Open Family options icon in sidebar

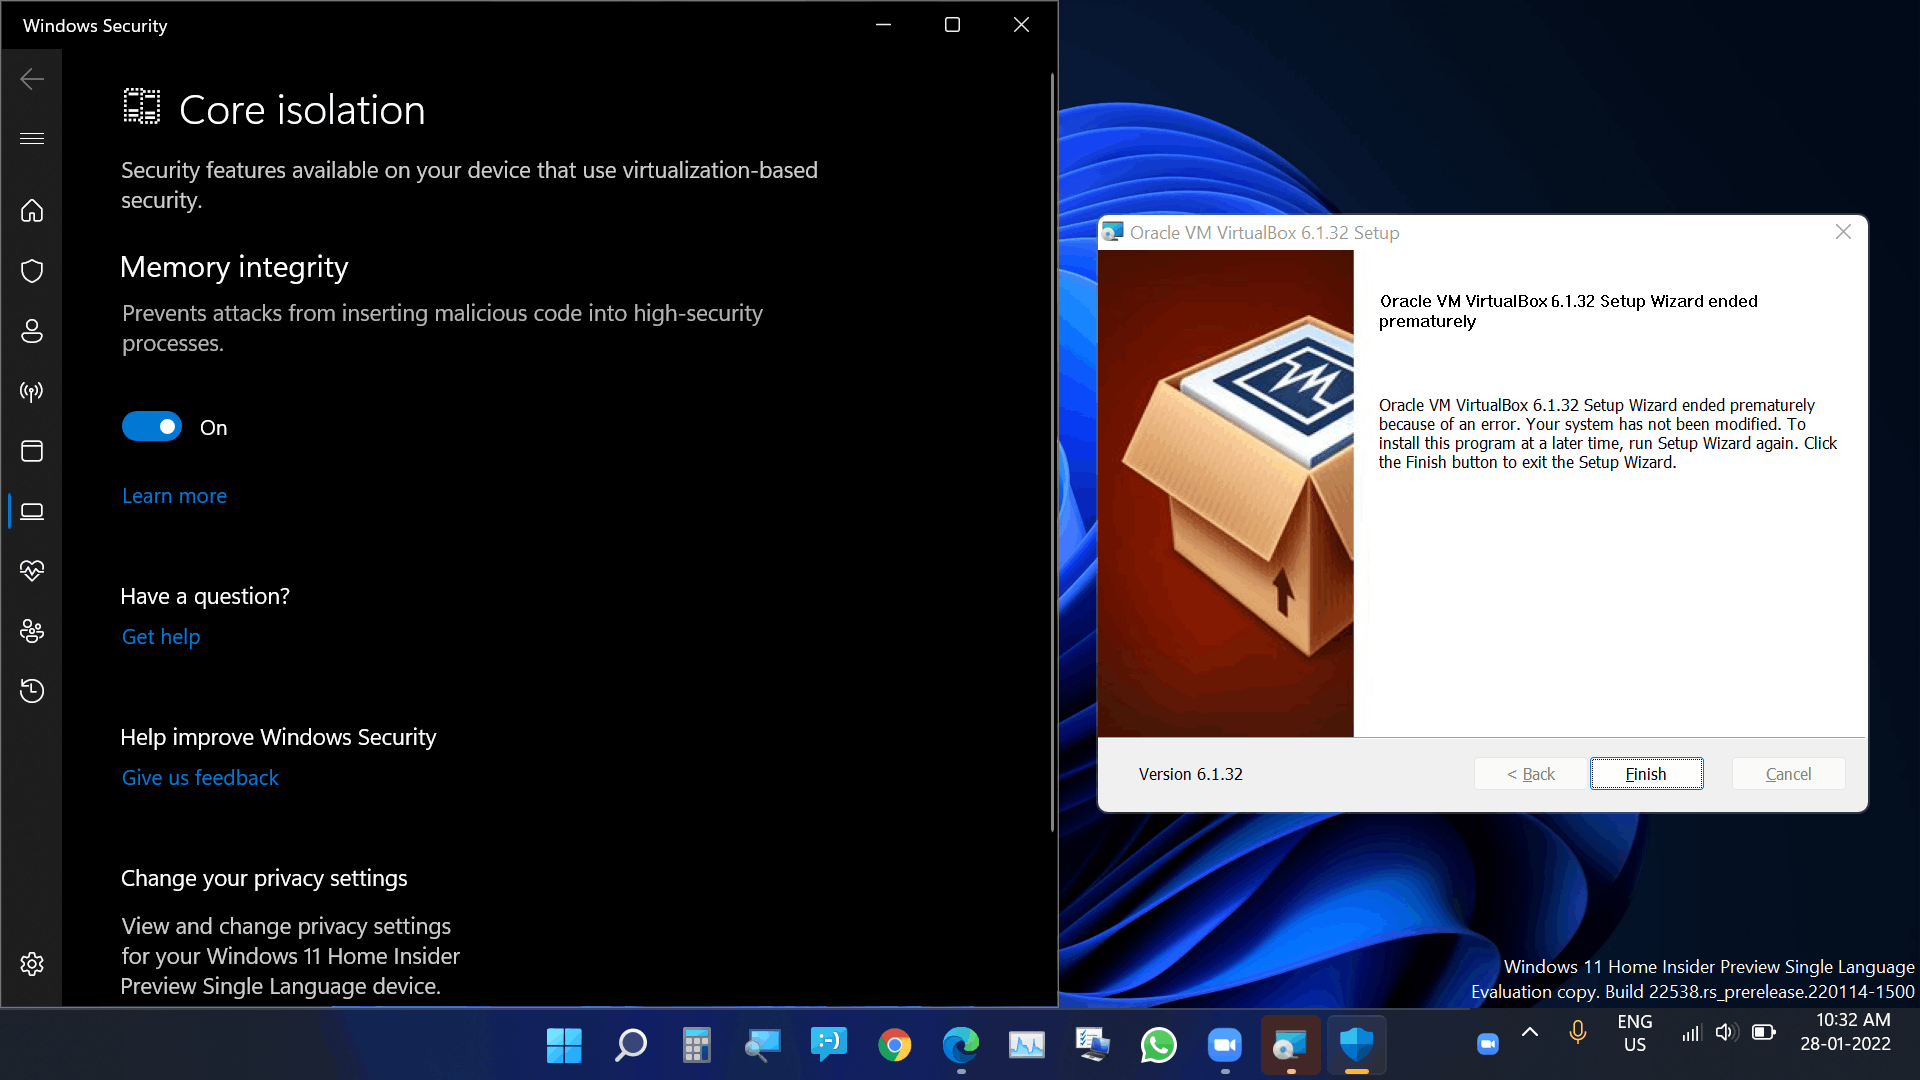point(32,631)
